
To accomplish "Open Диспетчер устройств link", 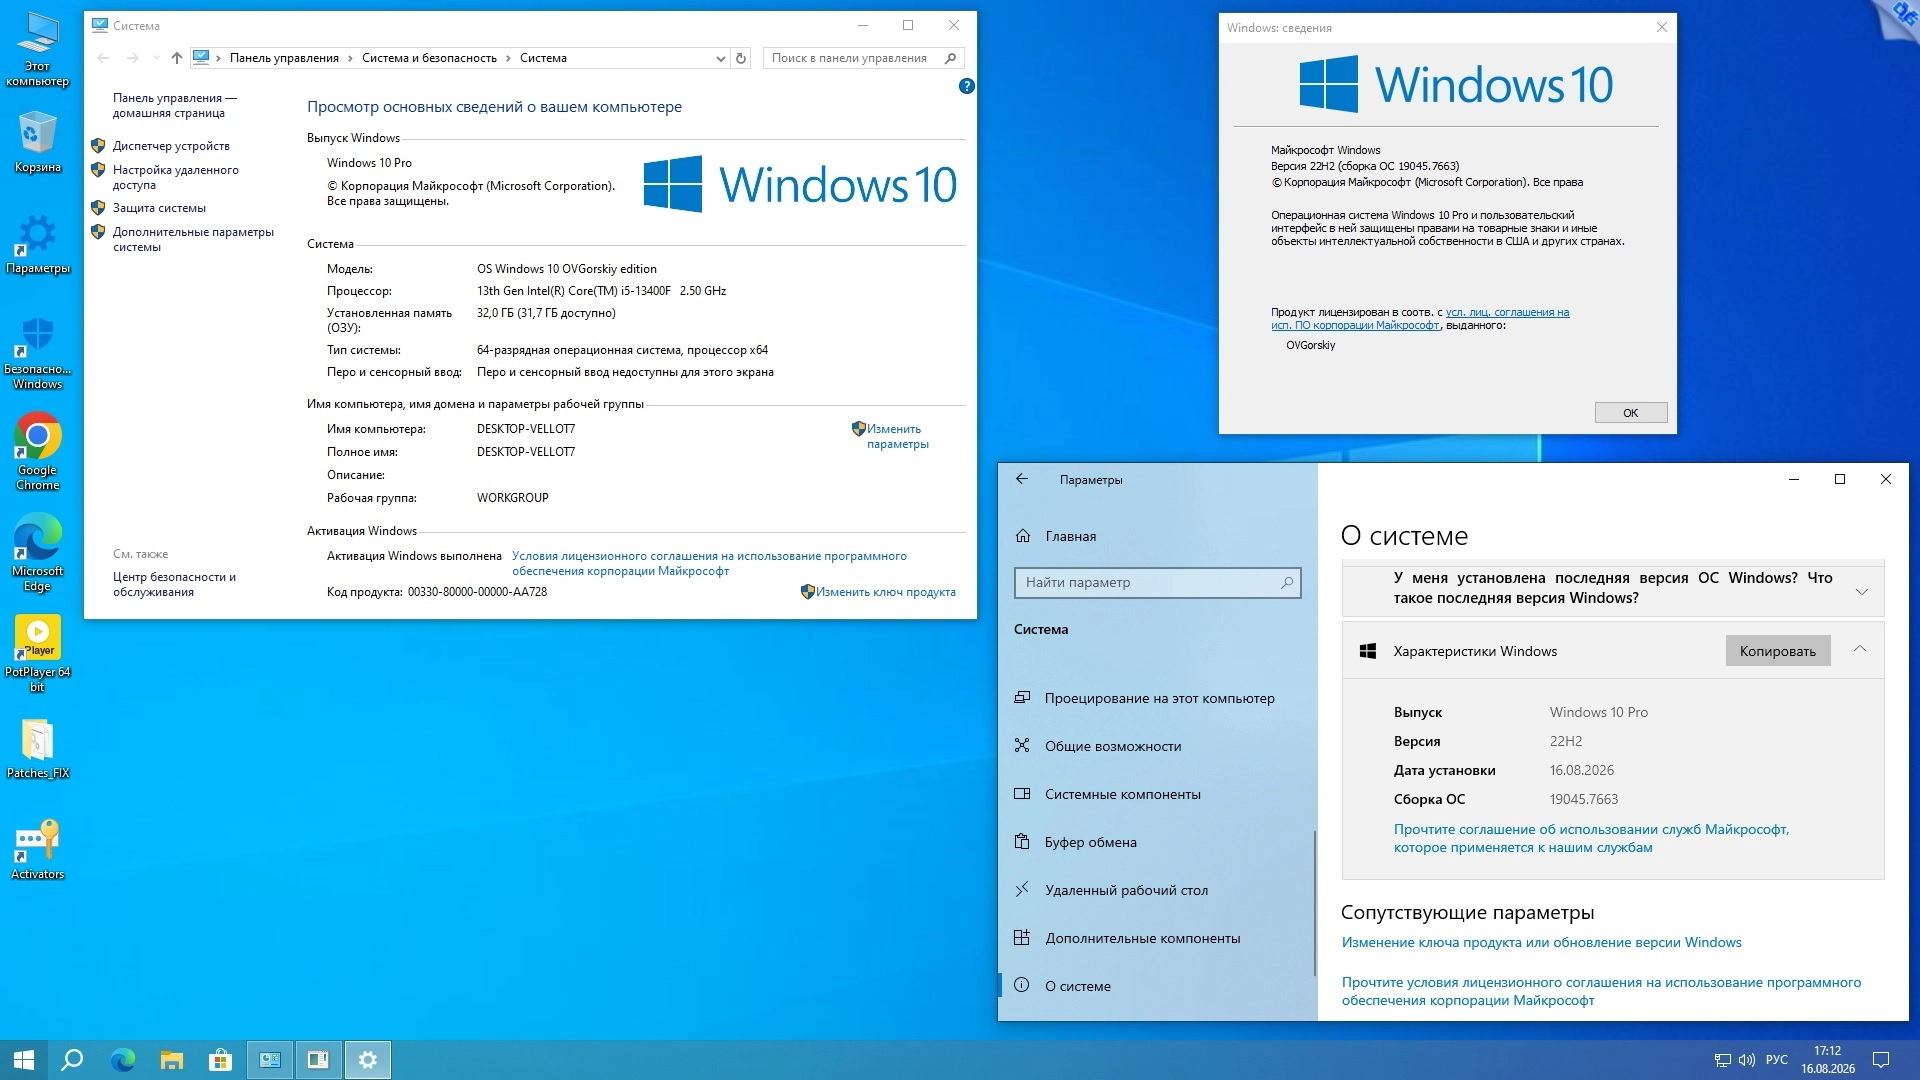I will pos(171,146).
